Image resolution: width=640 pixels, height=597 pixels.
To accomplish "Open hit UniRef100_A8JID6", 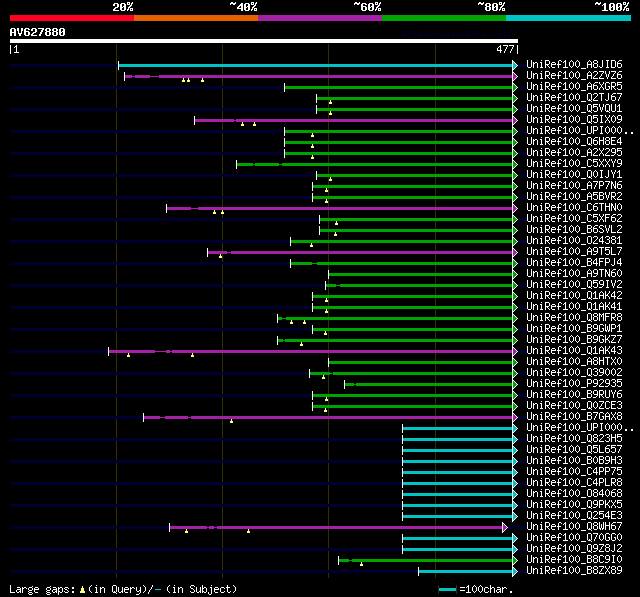I will tap(574, 64).
